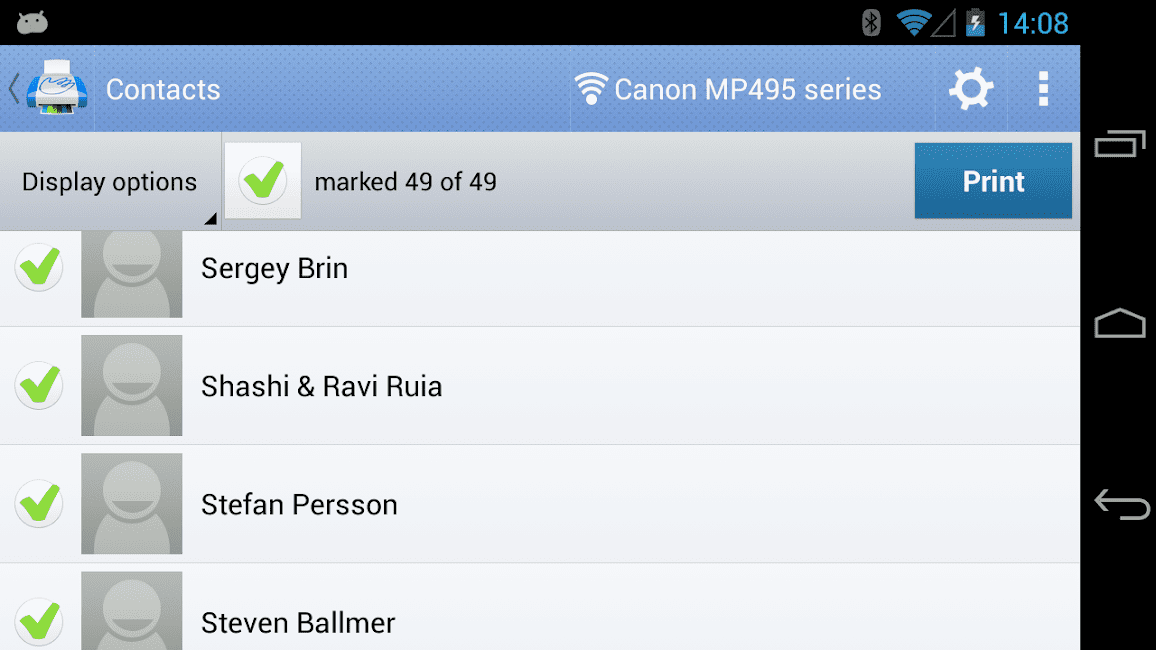Tap Sergey Brin's avatar thumbnail
Screen dimensions: 1156x650
point(131,274)
